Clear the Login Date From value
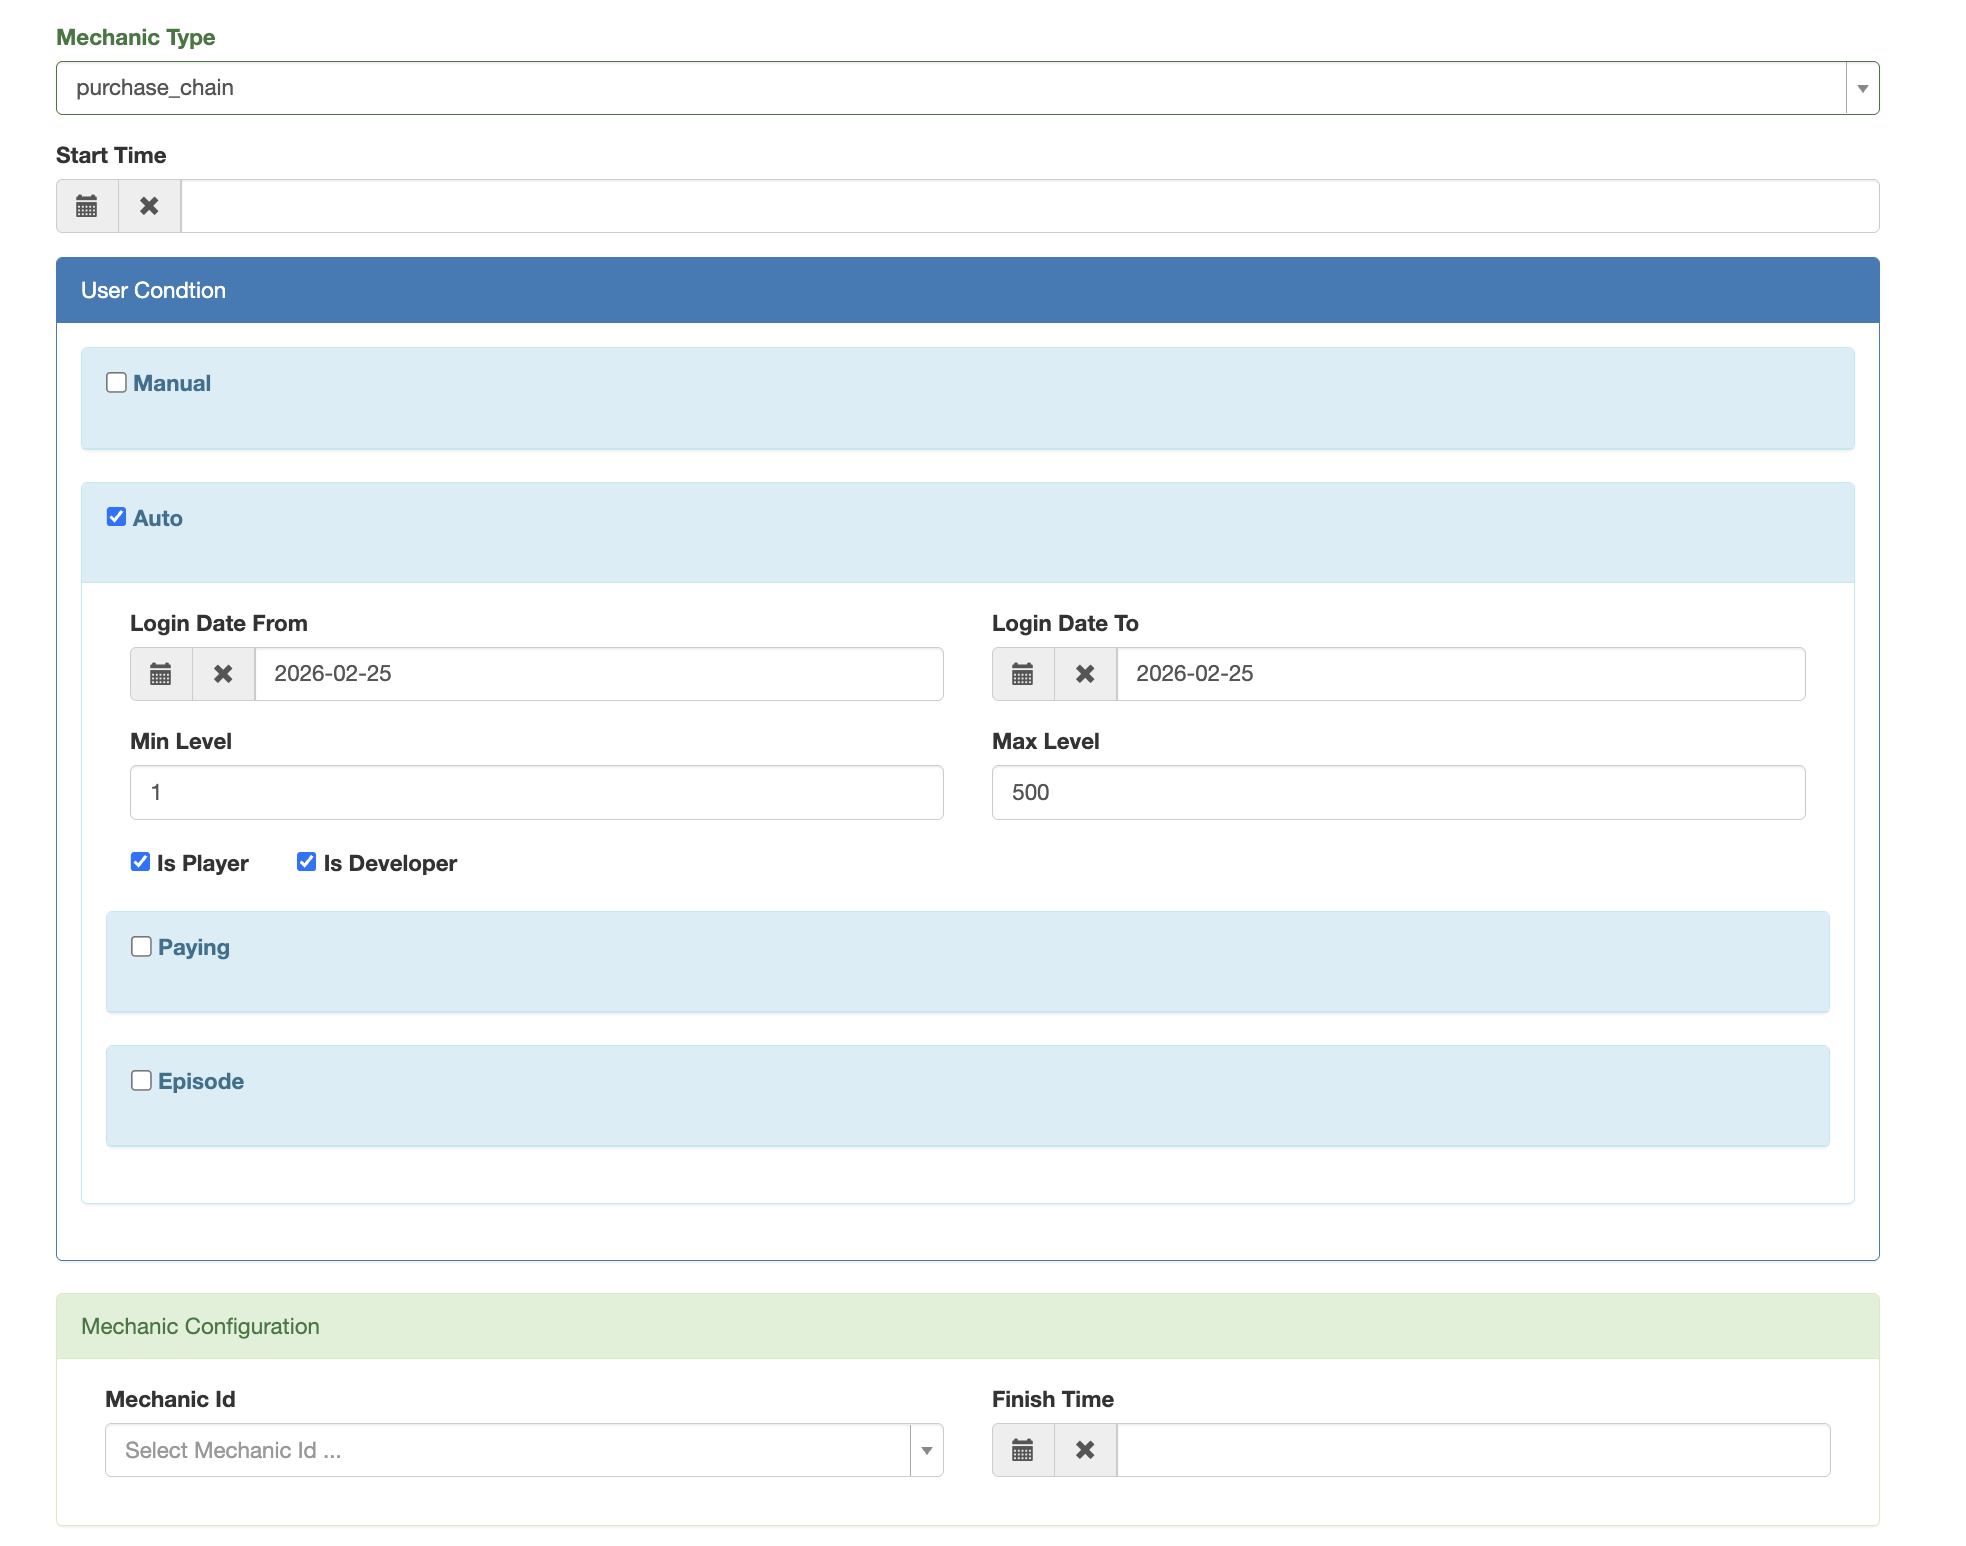Viewport: 1966px width, 1546px height. pyautogui.click(x=223, y=674)
